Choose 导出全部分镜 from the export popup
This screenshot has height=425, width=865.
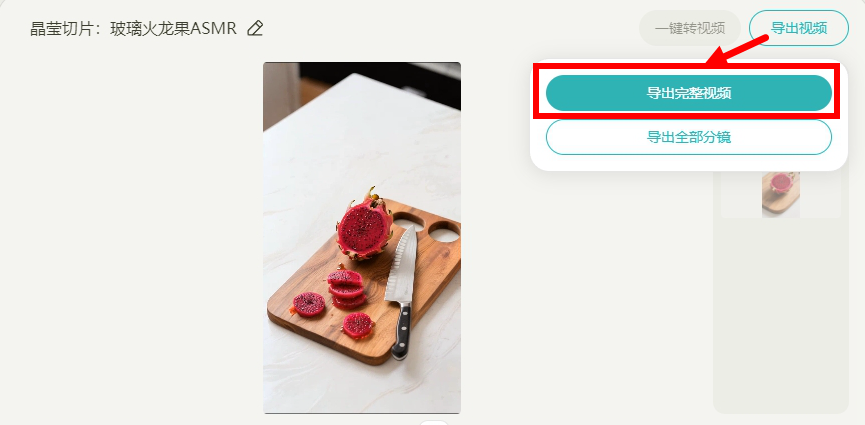tap(688, 137)
